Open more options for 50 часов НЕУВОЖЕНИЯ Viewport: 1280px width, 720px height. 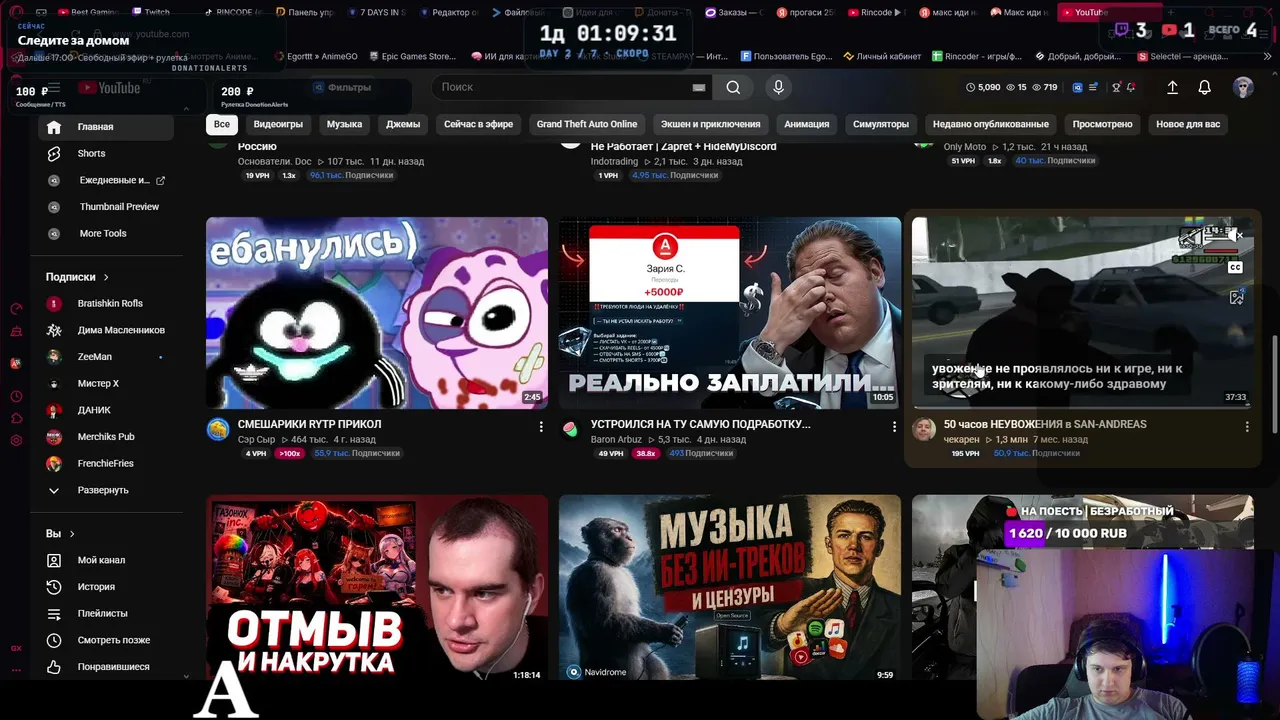coord(1247,427)
